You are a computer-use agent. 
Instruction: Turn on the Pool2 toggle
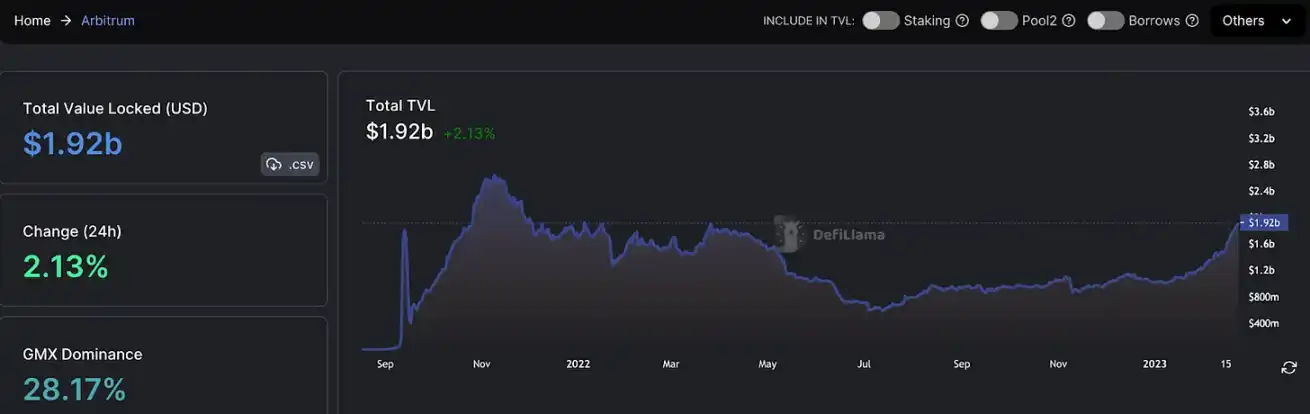click(999, 21)
